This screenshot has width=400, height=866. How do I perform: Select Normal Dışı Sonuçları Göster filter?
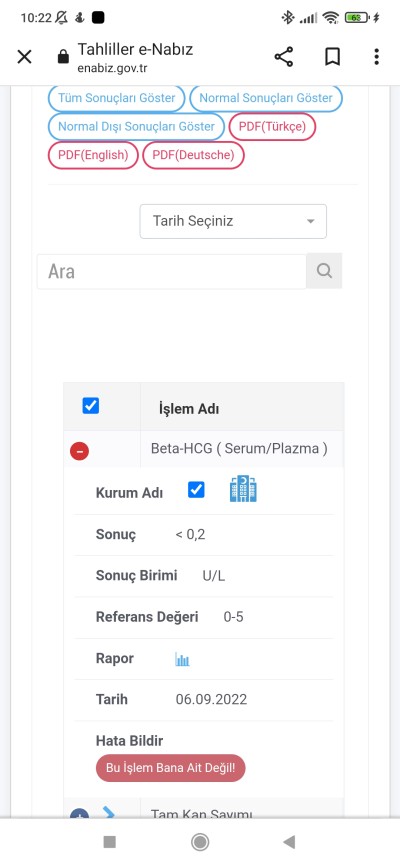pos(136,126)
